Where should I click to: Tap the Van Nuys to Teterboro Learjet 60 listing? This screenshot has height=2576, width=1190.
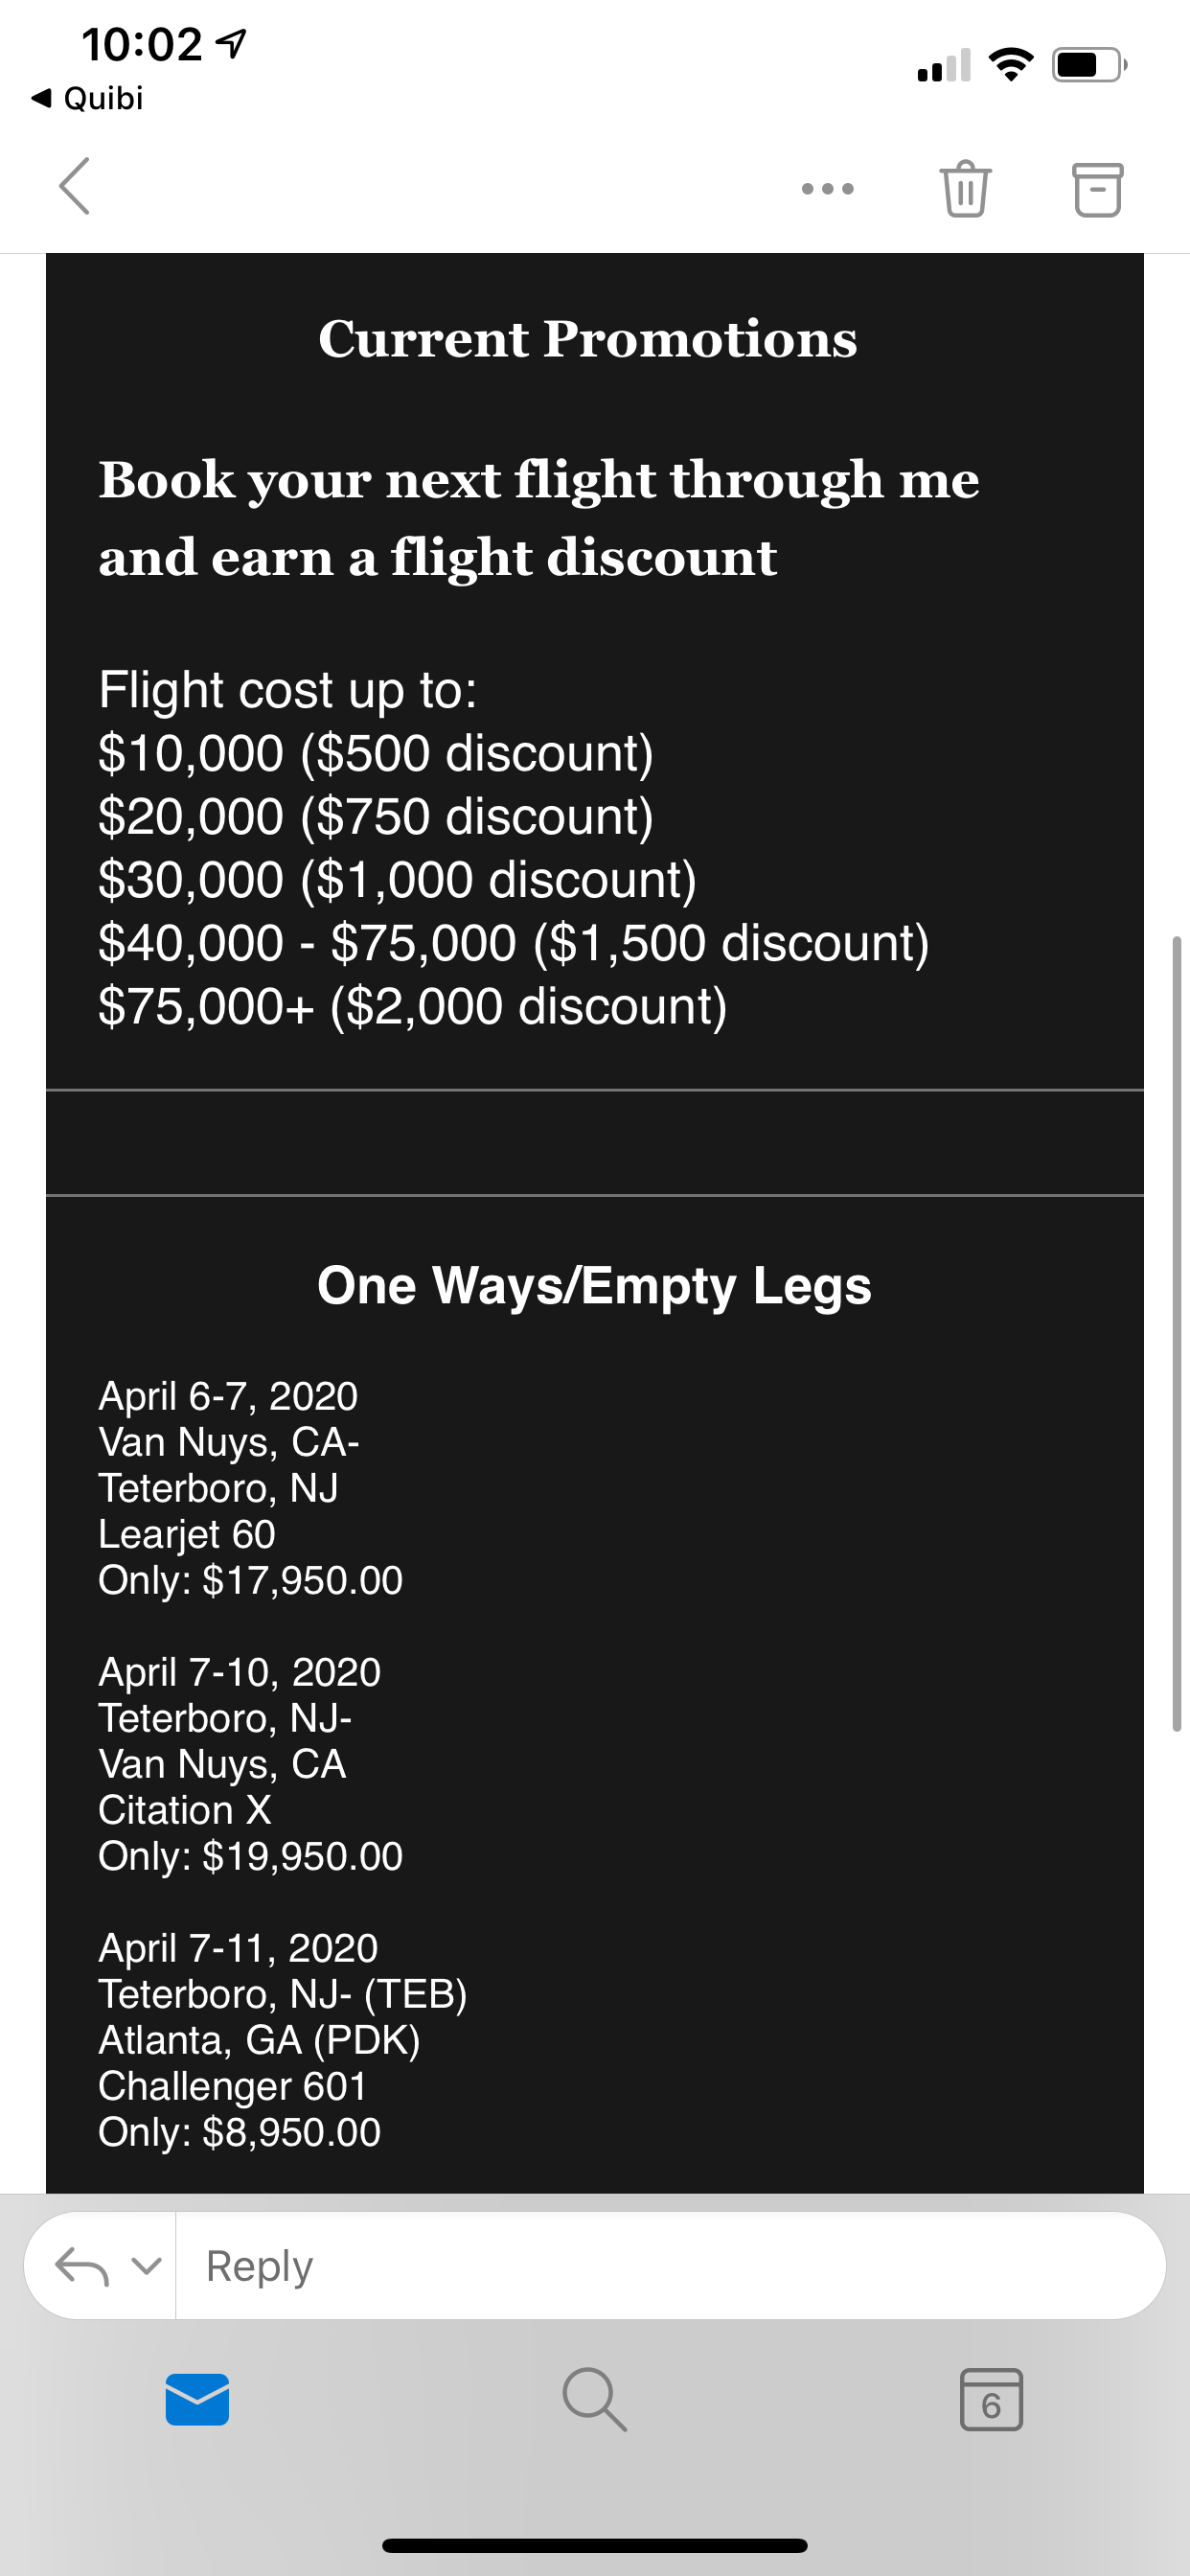tap(250, 1488)
